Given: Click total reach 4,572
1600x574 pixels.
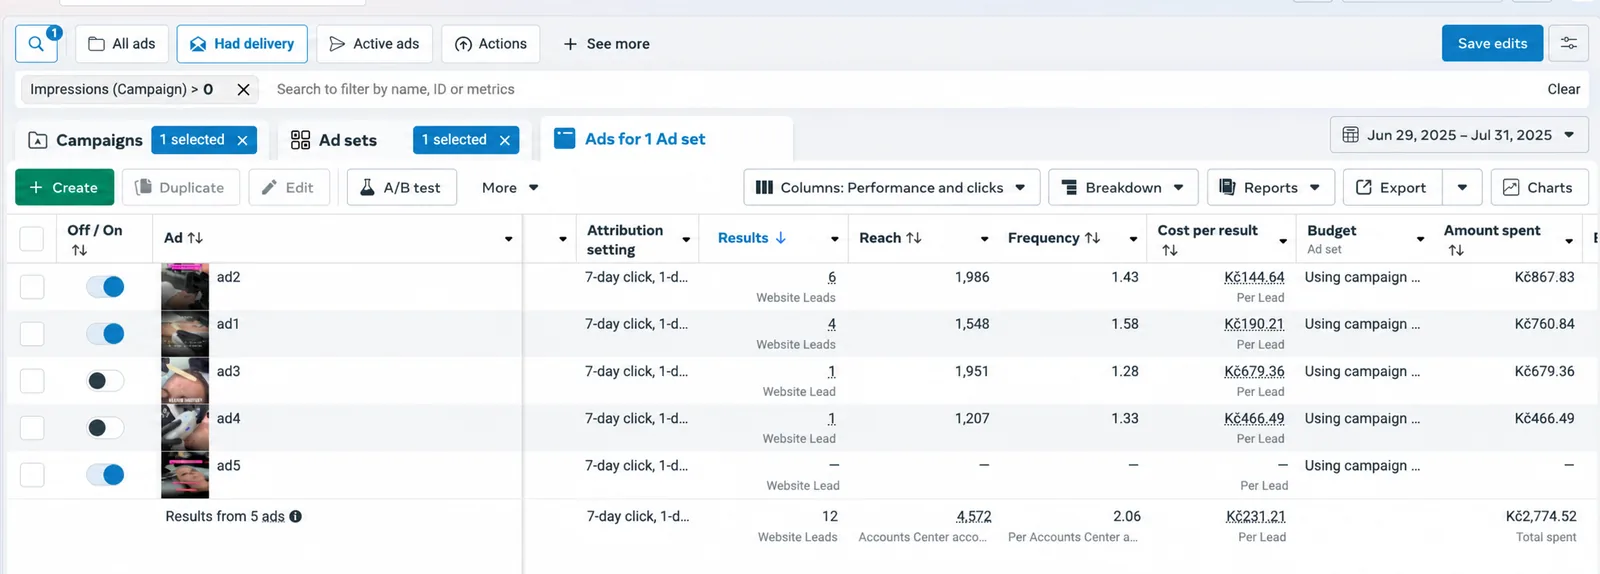Looking at the screenshot, I should pos(974,516).
